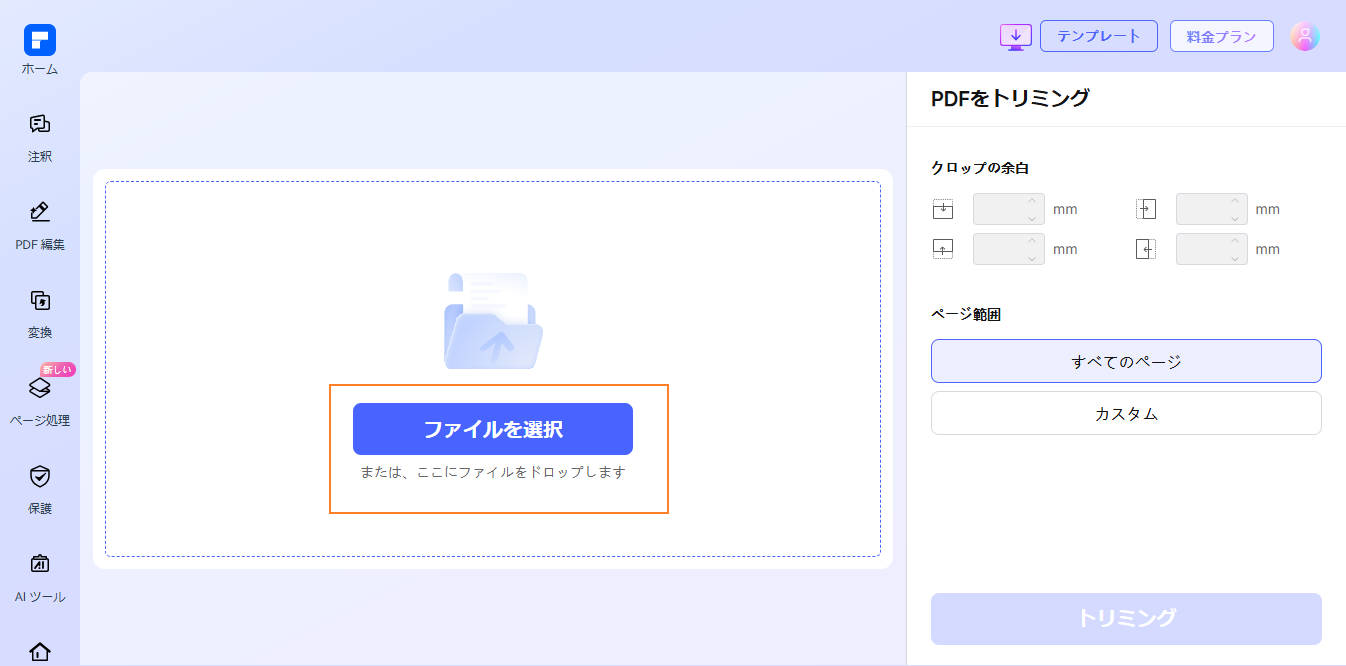Open the 料金プラン pricing page
The height and width of the screenshot is (666, 1346).
tap(1222, 36)
